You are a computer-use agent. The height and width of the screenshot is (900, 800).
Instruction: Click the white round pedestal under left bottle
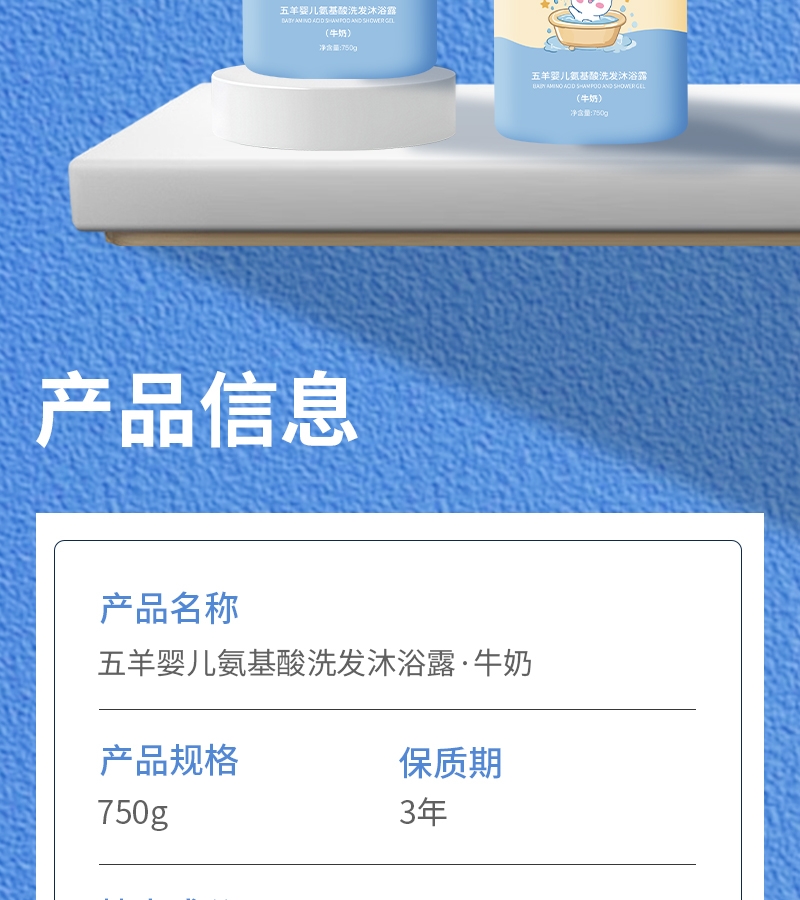[x=333, y=107]
